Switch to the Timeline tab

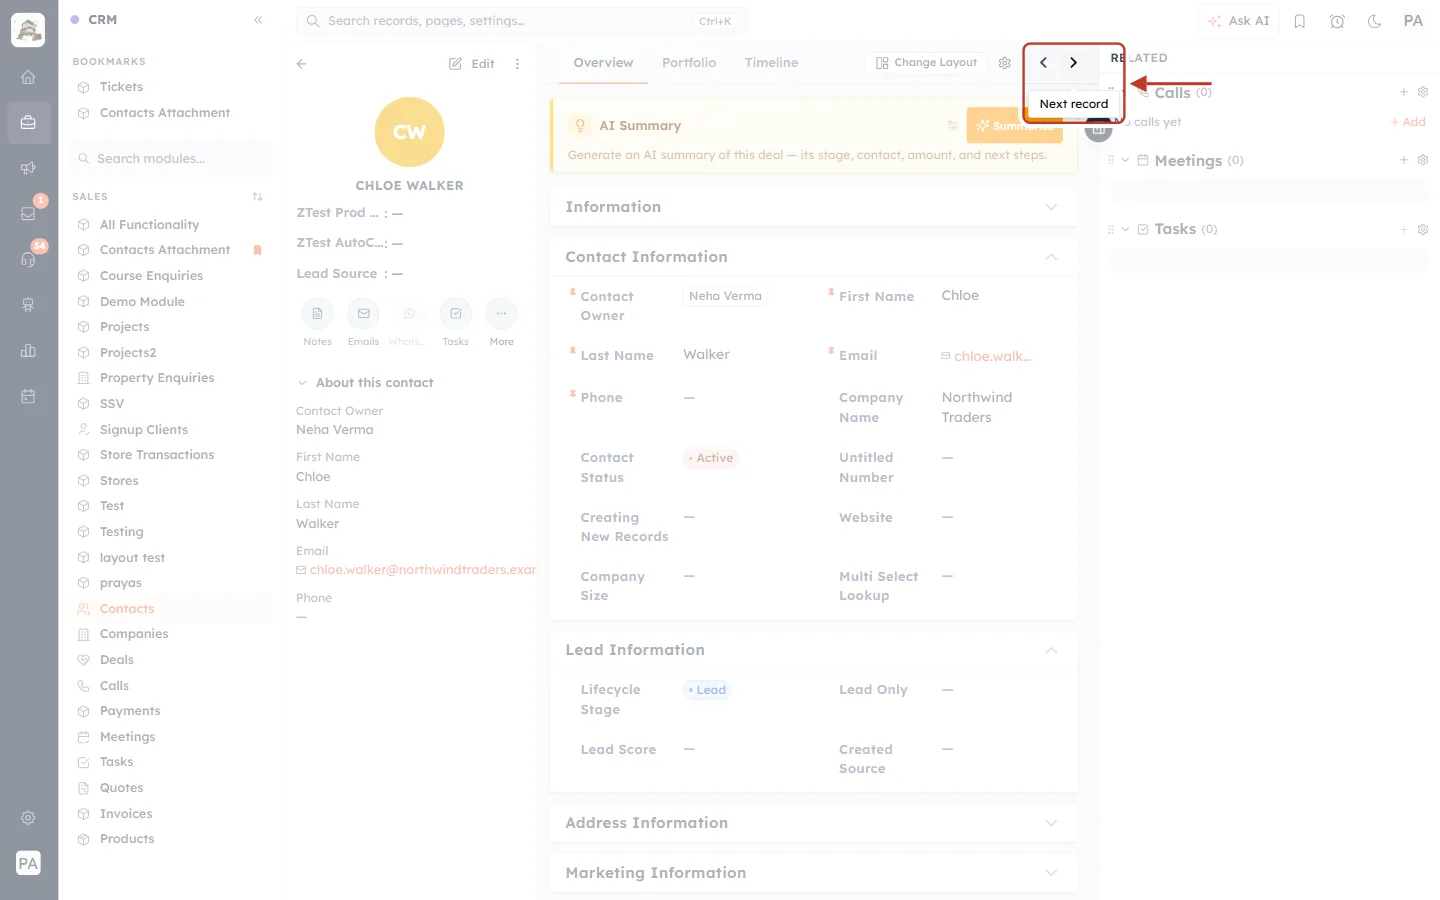click(771, 63)
